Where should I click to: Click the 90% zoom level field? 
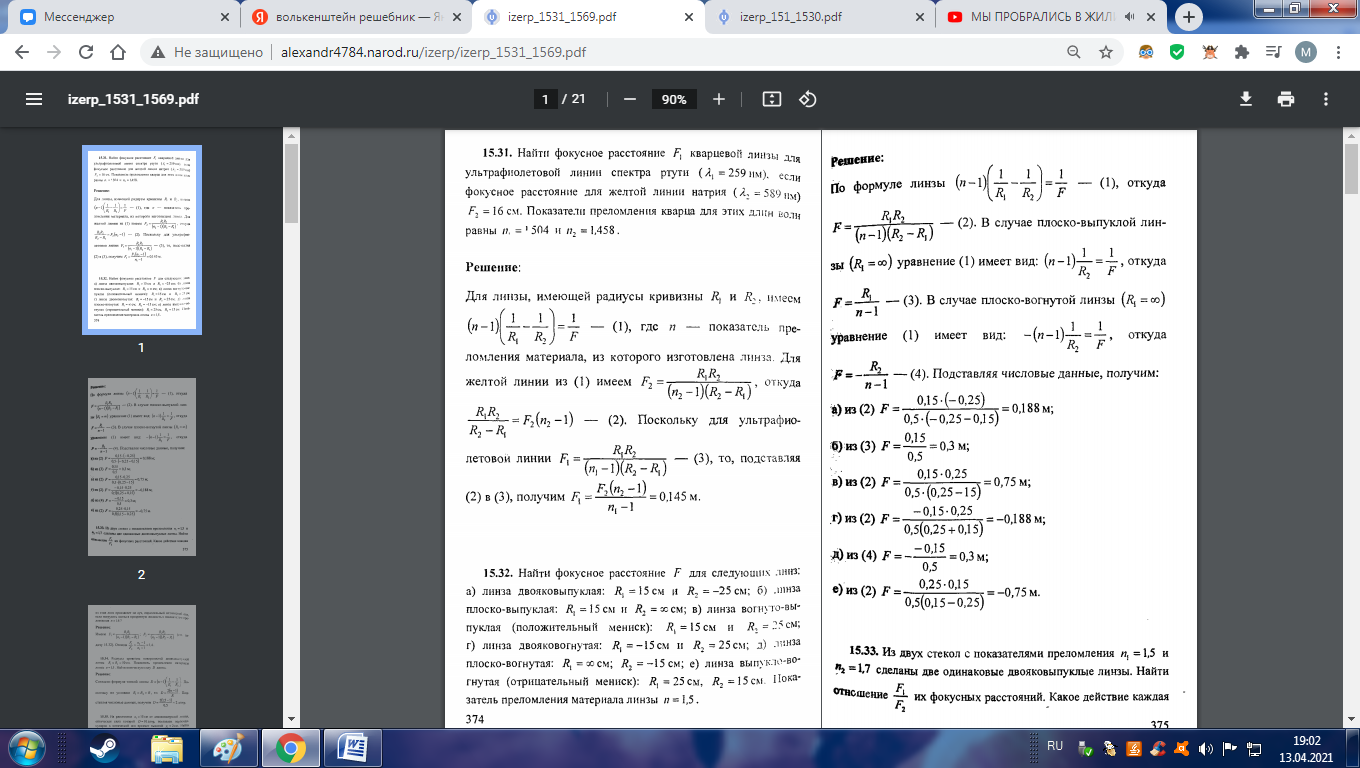pos(674,99)
